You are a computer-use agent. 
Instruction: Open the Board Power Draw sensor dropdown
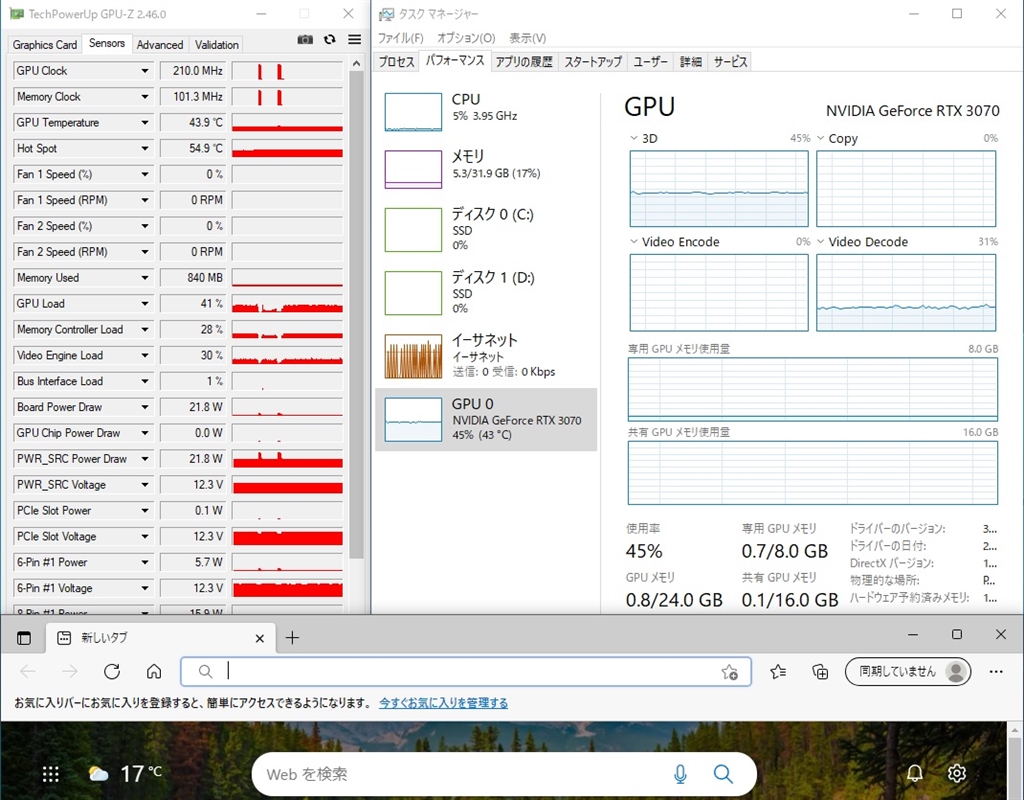pos(145,407)
